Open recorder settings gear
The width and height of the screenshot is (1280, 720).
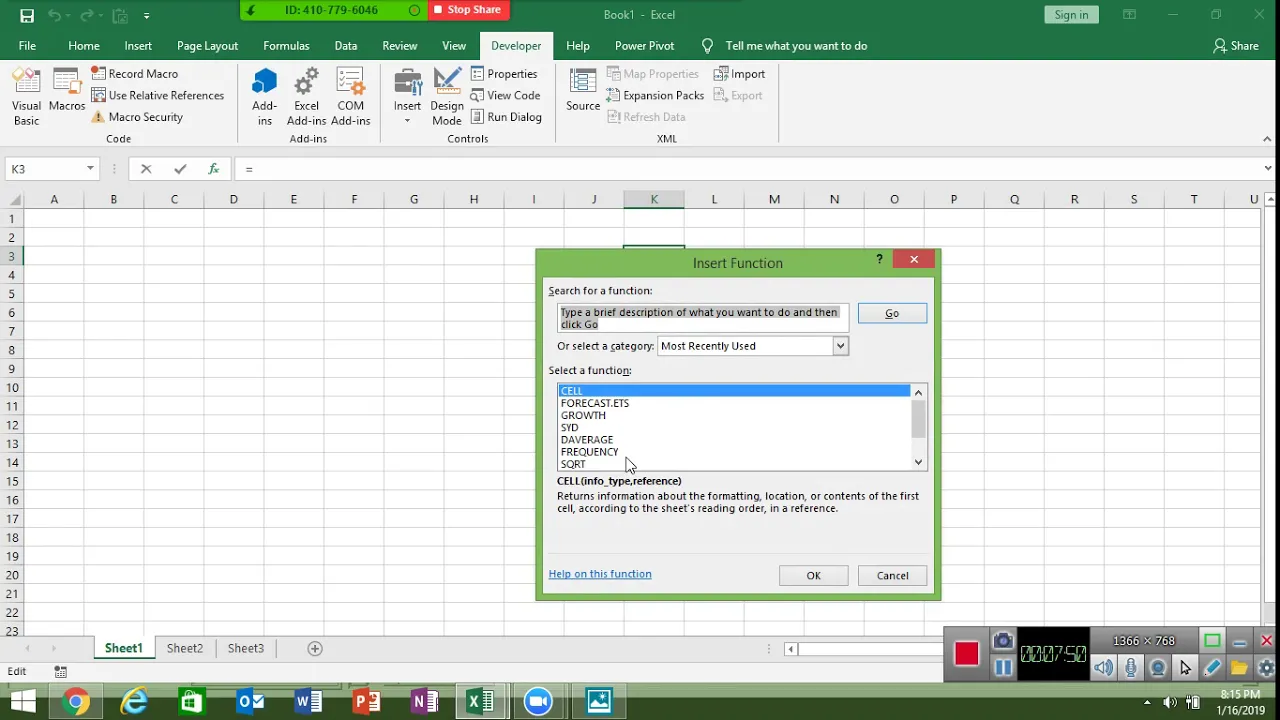point(1266,667)
